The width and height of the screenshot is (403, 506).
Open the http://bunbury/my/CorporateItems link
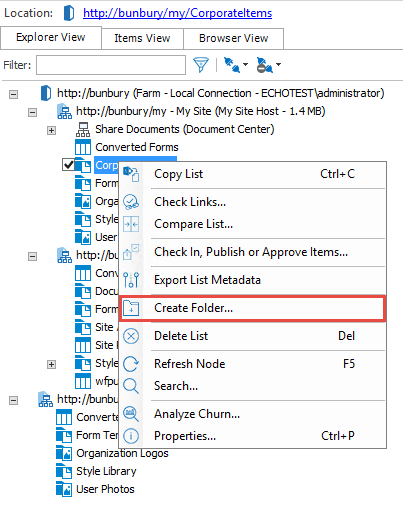tap(178, 13)
